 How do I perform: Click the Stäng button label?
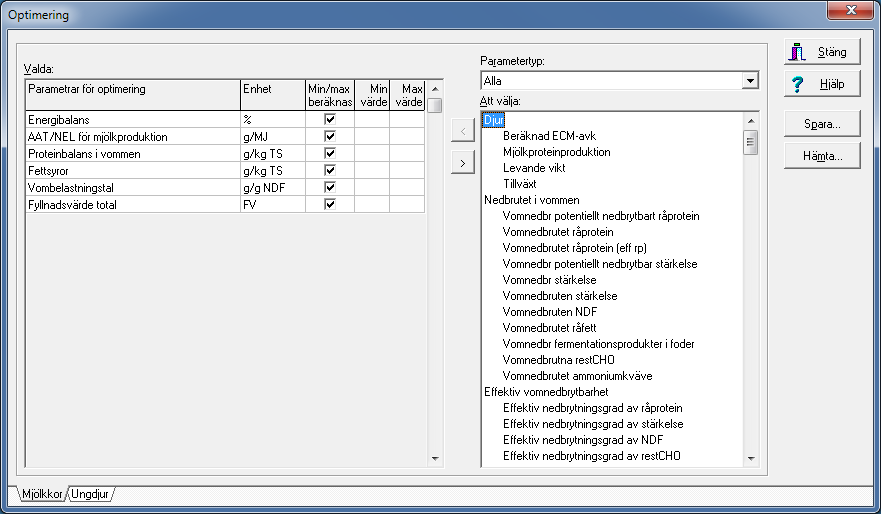pos(832,52)
